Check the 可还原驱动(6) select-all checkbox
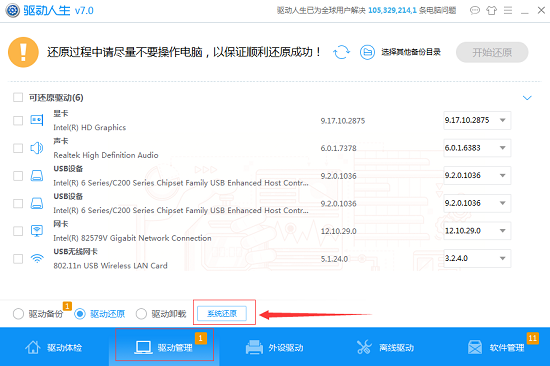Screen dimensions: 550x366 18,97
